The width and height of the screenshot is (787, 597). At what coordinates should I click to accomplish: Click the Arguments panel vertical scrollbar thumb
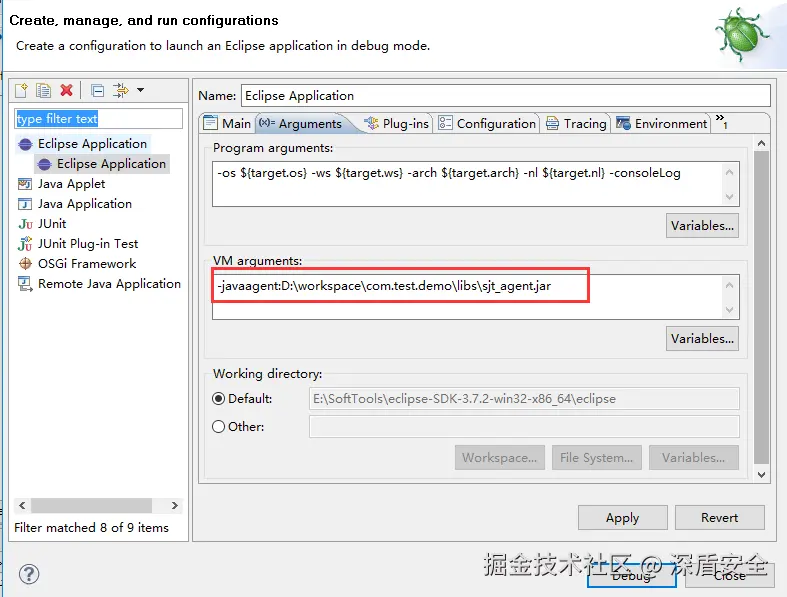(x=761, y=307)
